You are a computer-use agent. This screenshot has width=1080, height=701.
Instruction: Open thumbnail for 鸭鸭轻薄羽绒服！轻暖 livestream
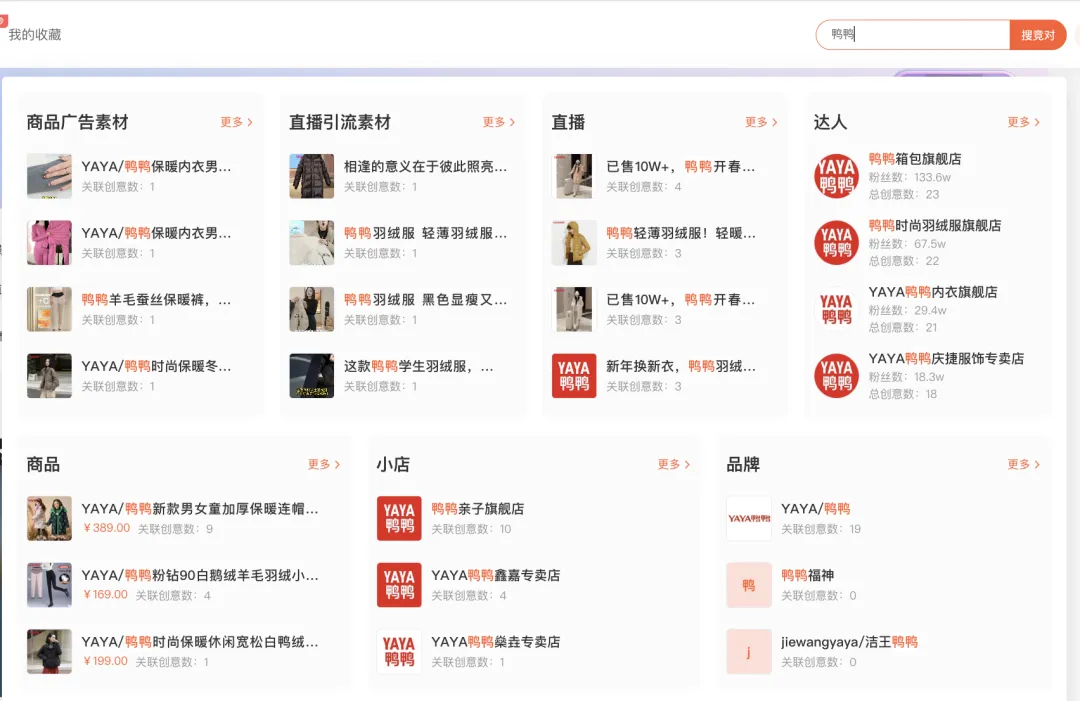pyautogui.click(x=574, y=243)
